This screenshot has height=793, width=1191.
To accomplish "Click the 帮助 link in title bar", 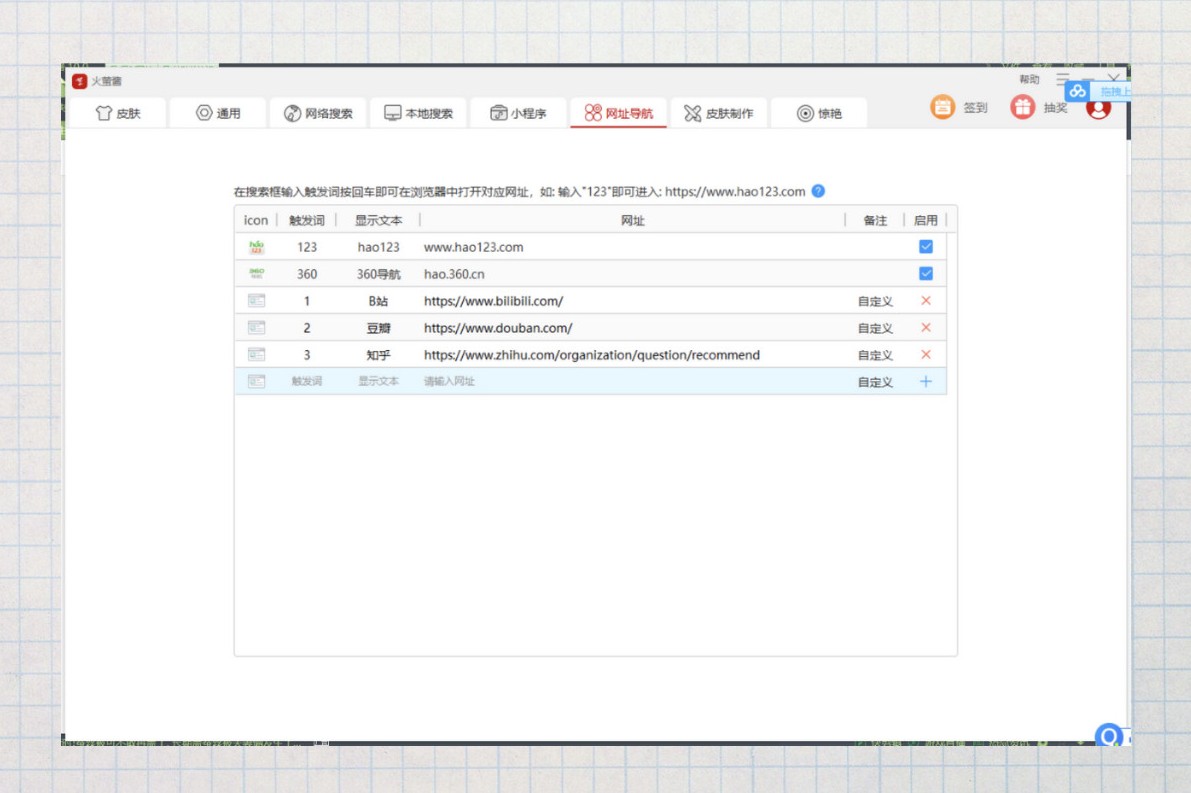I will pyautogui.click(x=1029, y=80).
